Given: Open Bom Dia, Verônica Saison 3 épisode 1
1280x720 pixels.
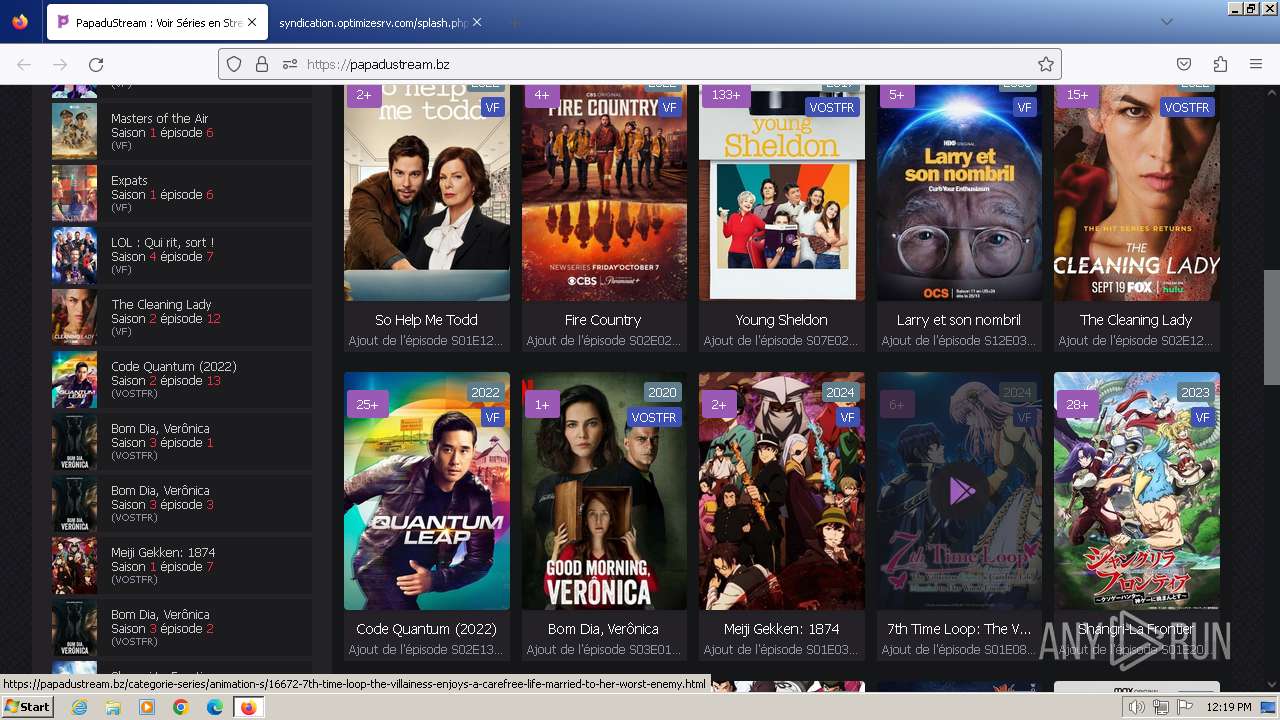Looking at the screenshot, I should click(182, 442).
